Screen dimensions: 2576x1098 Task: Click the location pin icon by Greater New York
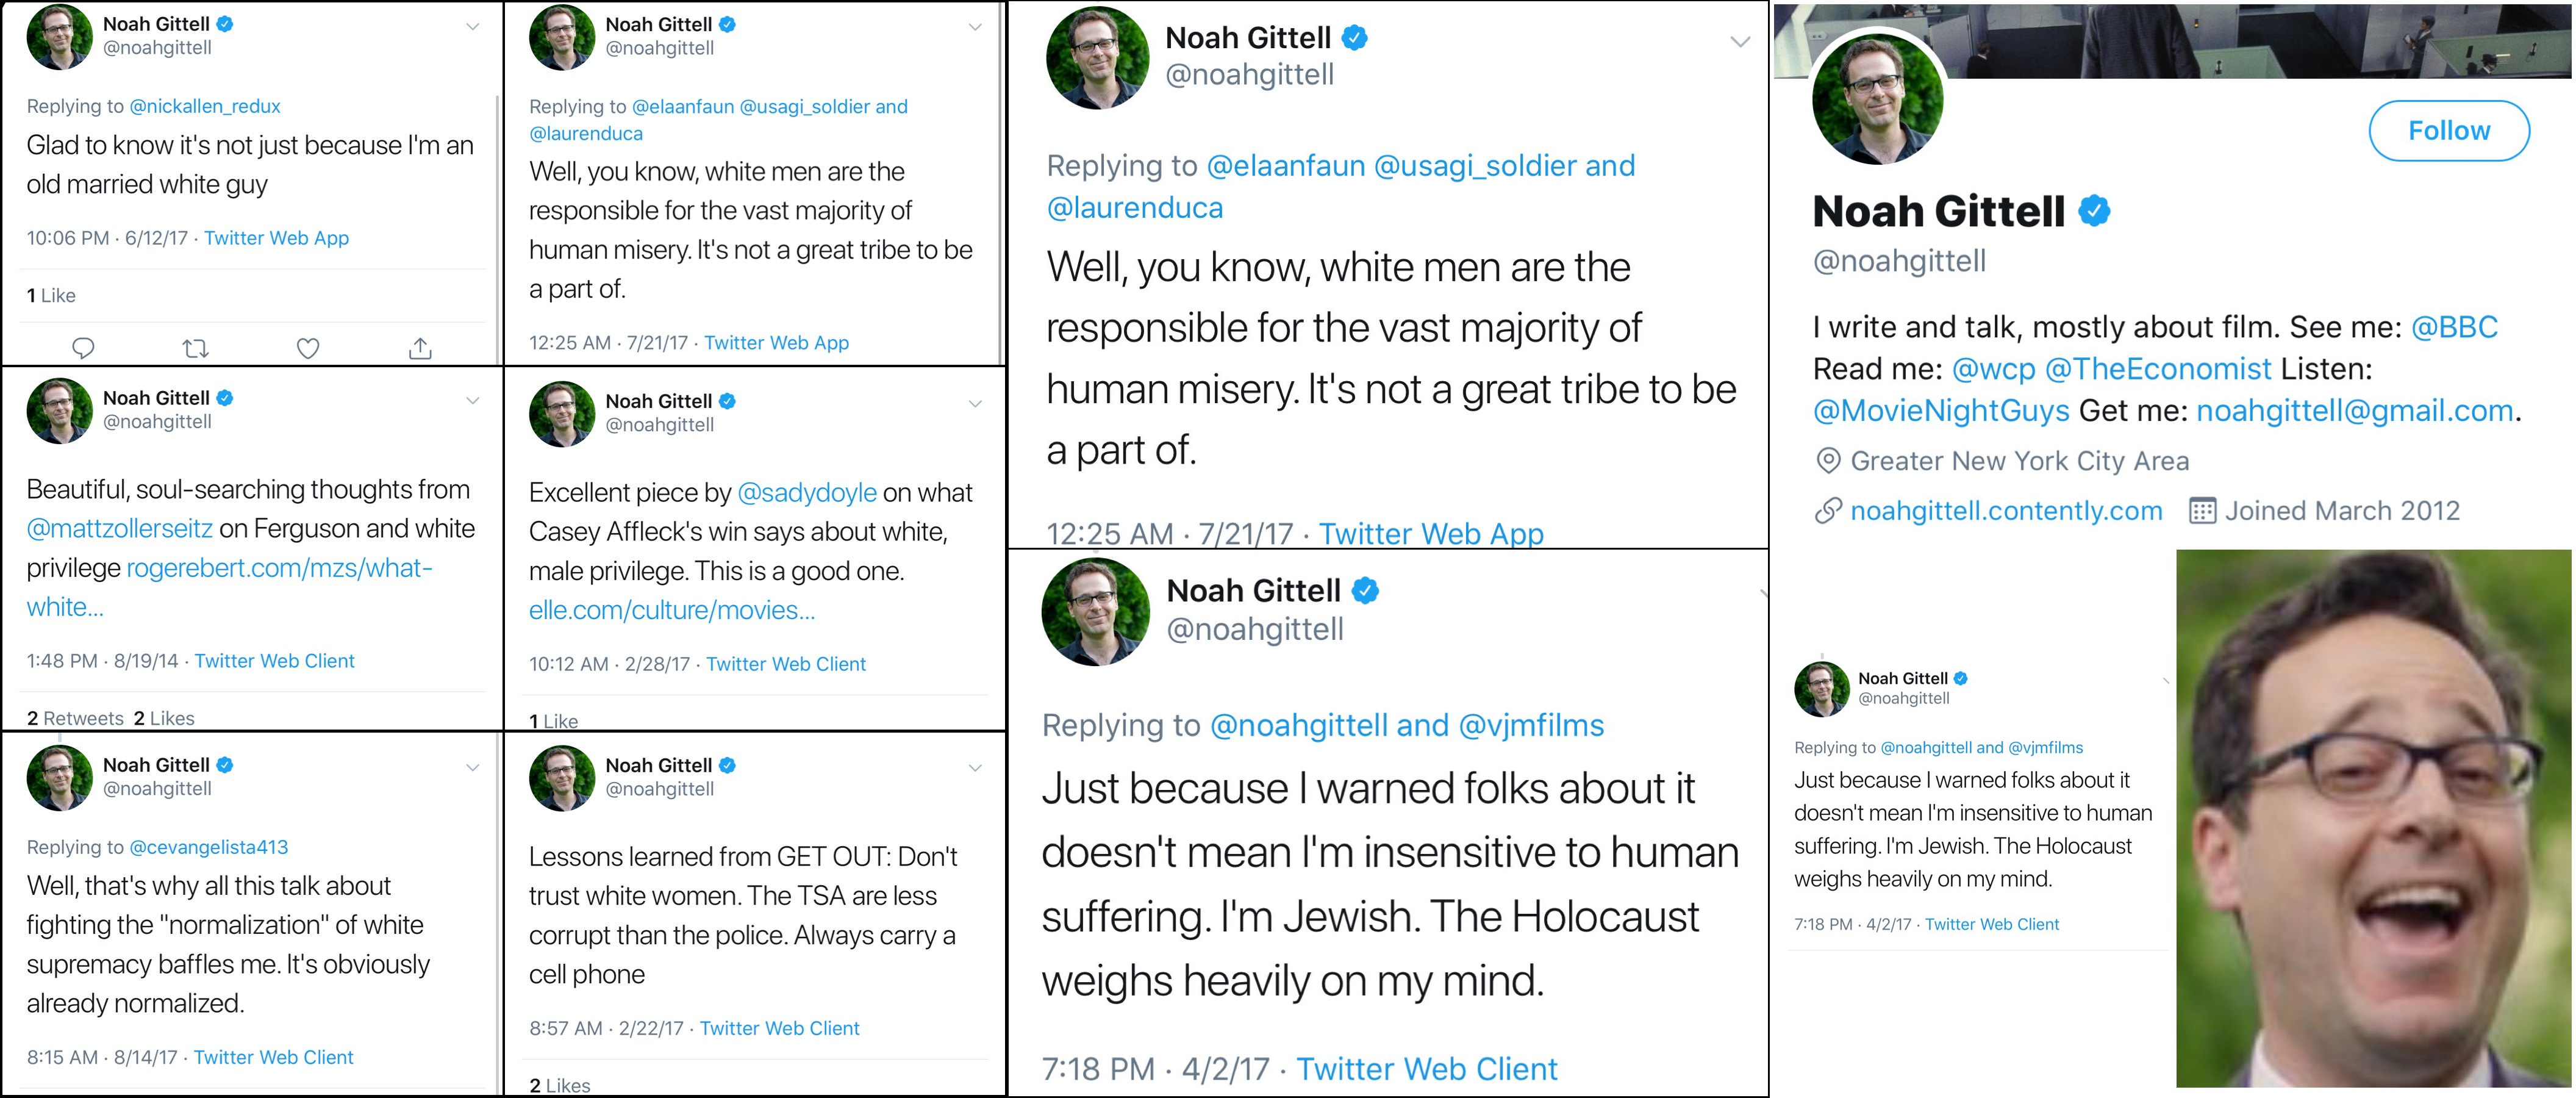1828,461
